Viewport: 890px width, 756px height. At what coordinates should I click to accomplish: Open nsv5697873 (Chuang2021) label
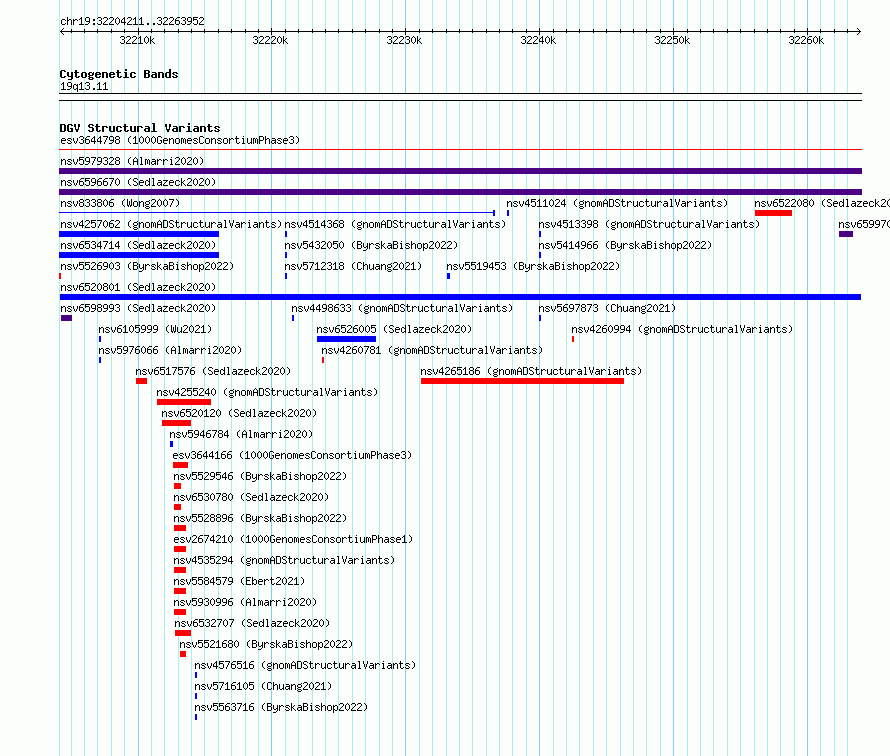coord(607,308)
